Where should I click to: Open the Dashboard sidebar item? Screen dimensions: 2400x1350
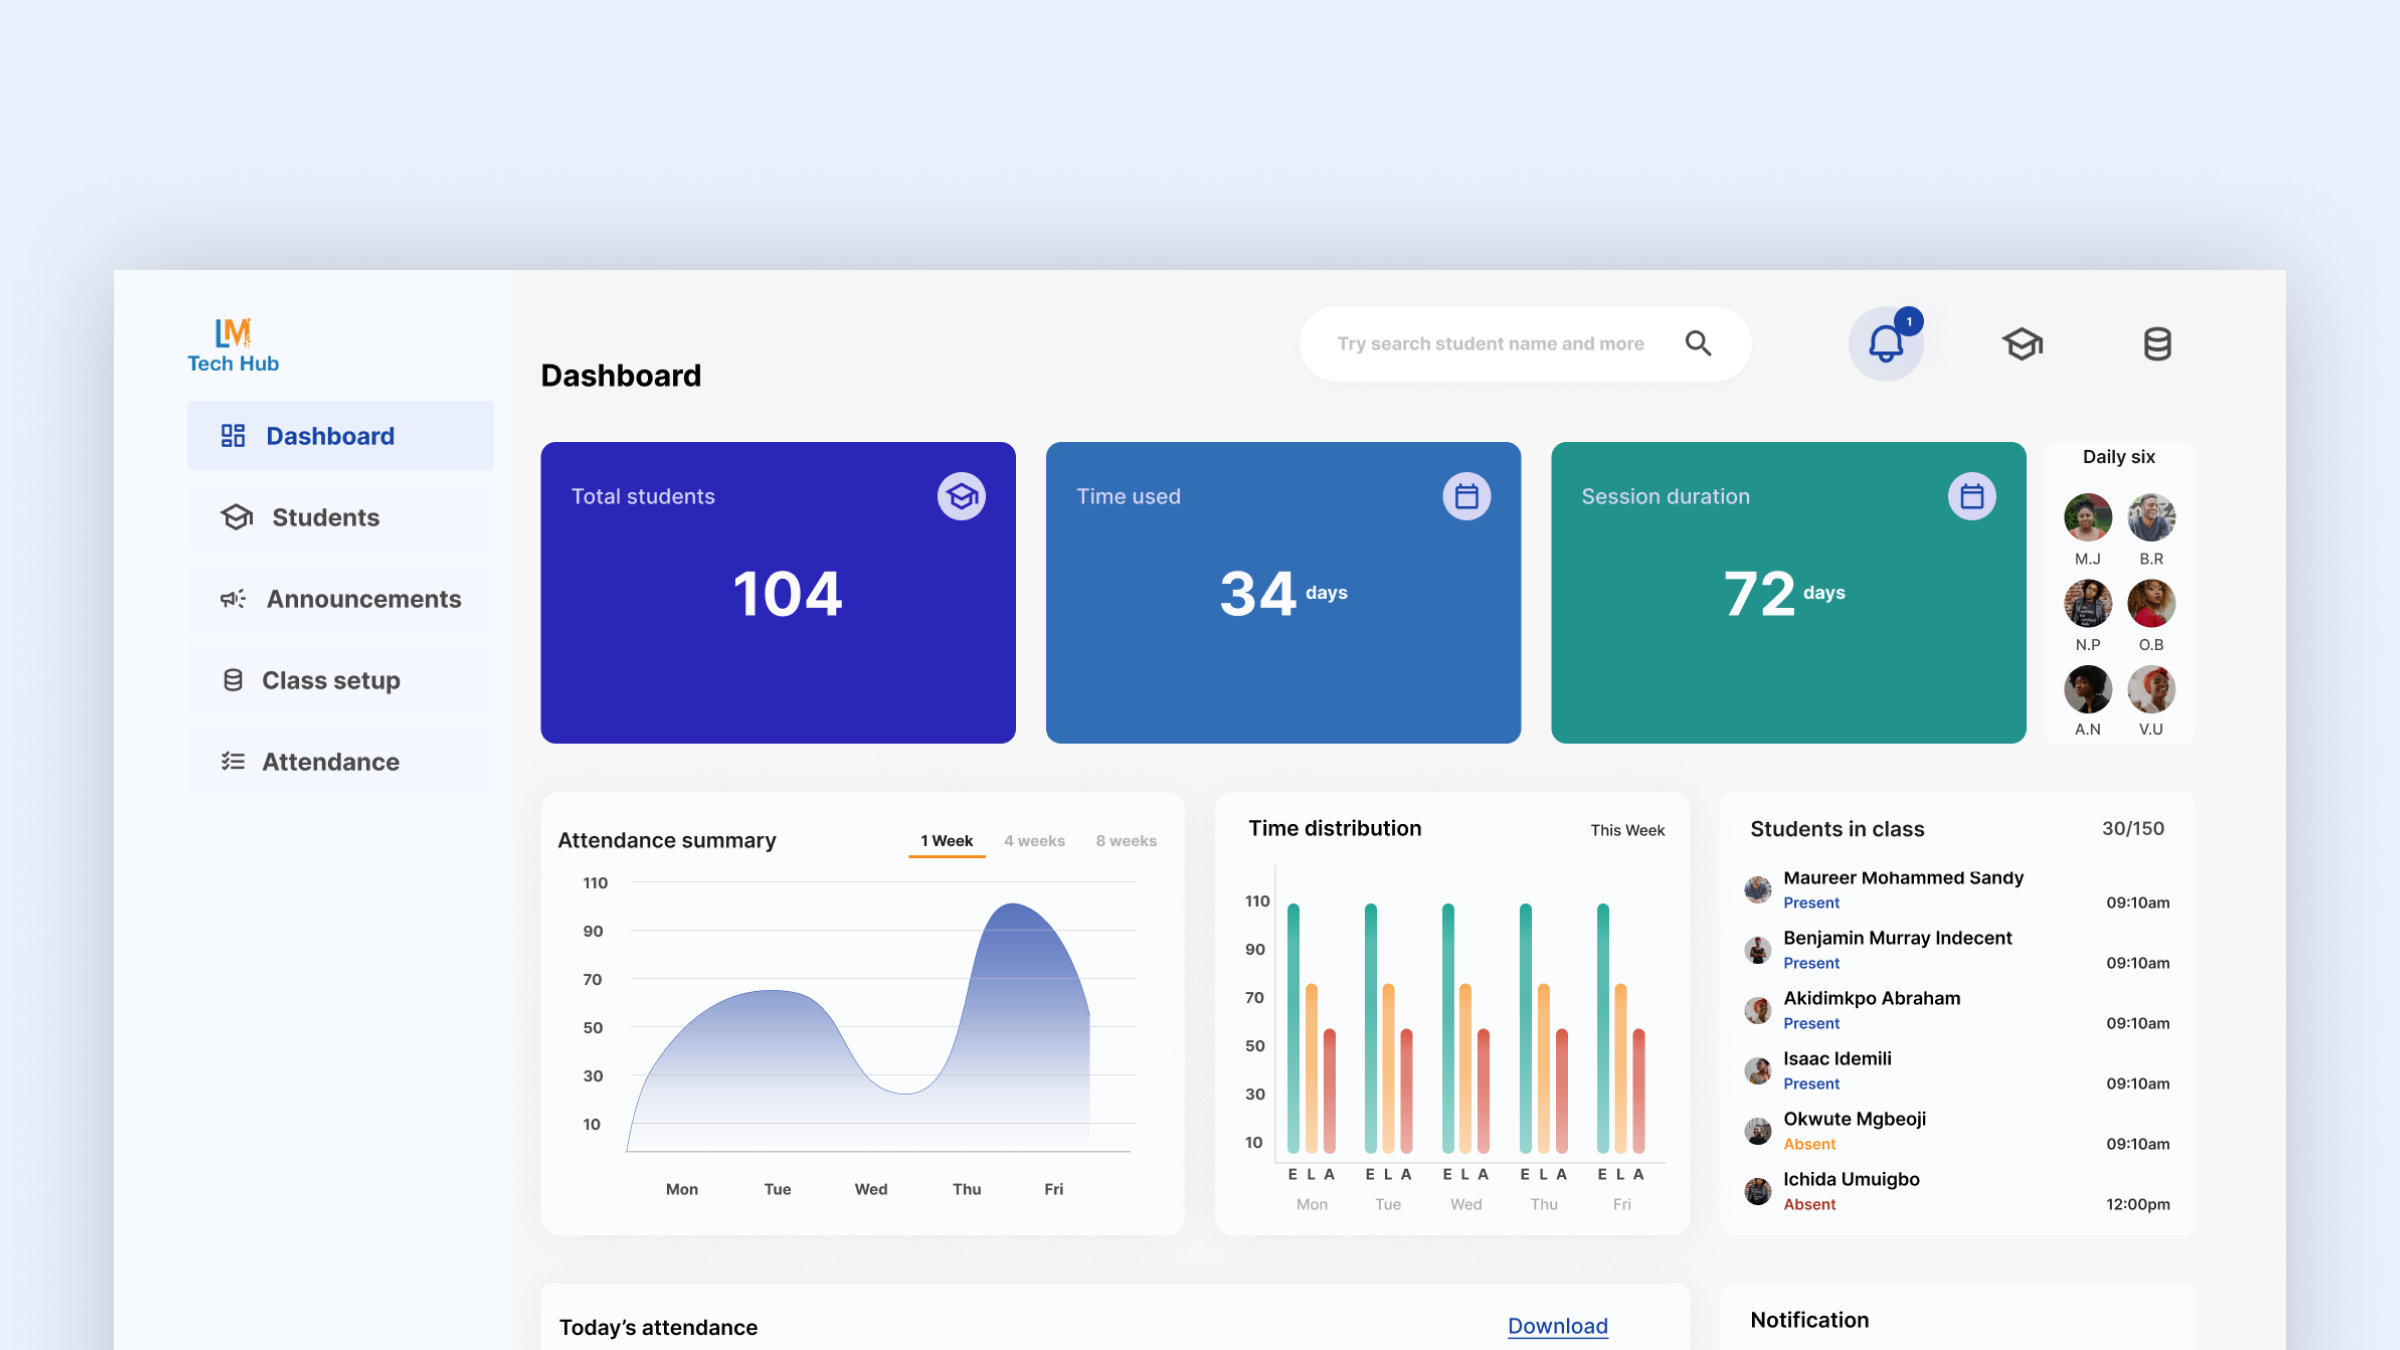click(x=340, y=436)
